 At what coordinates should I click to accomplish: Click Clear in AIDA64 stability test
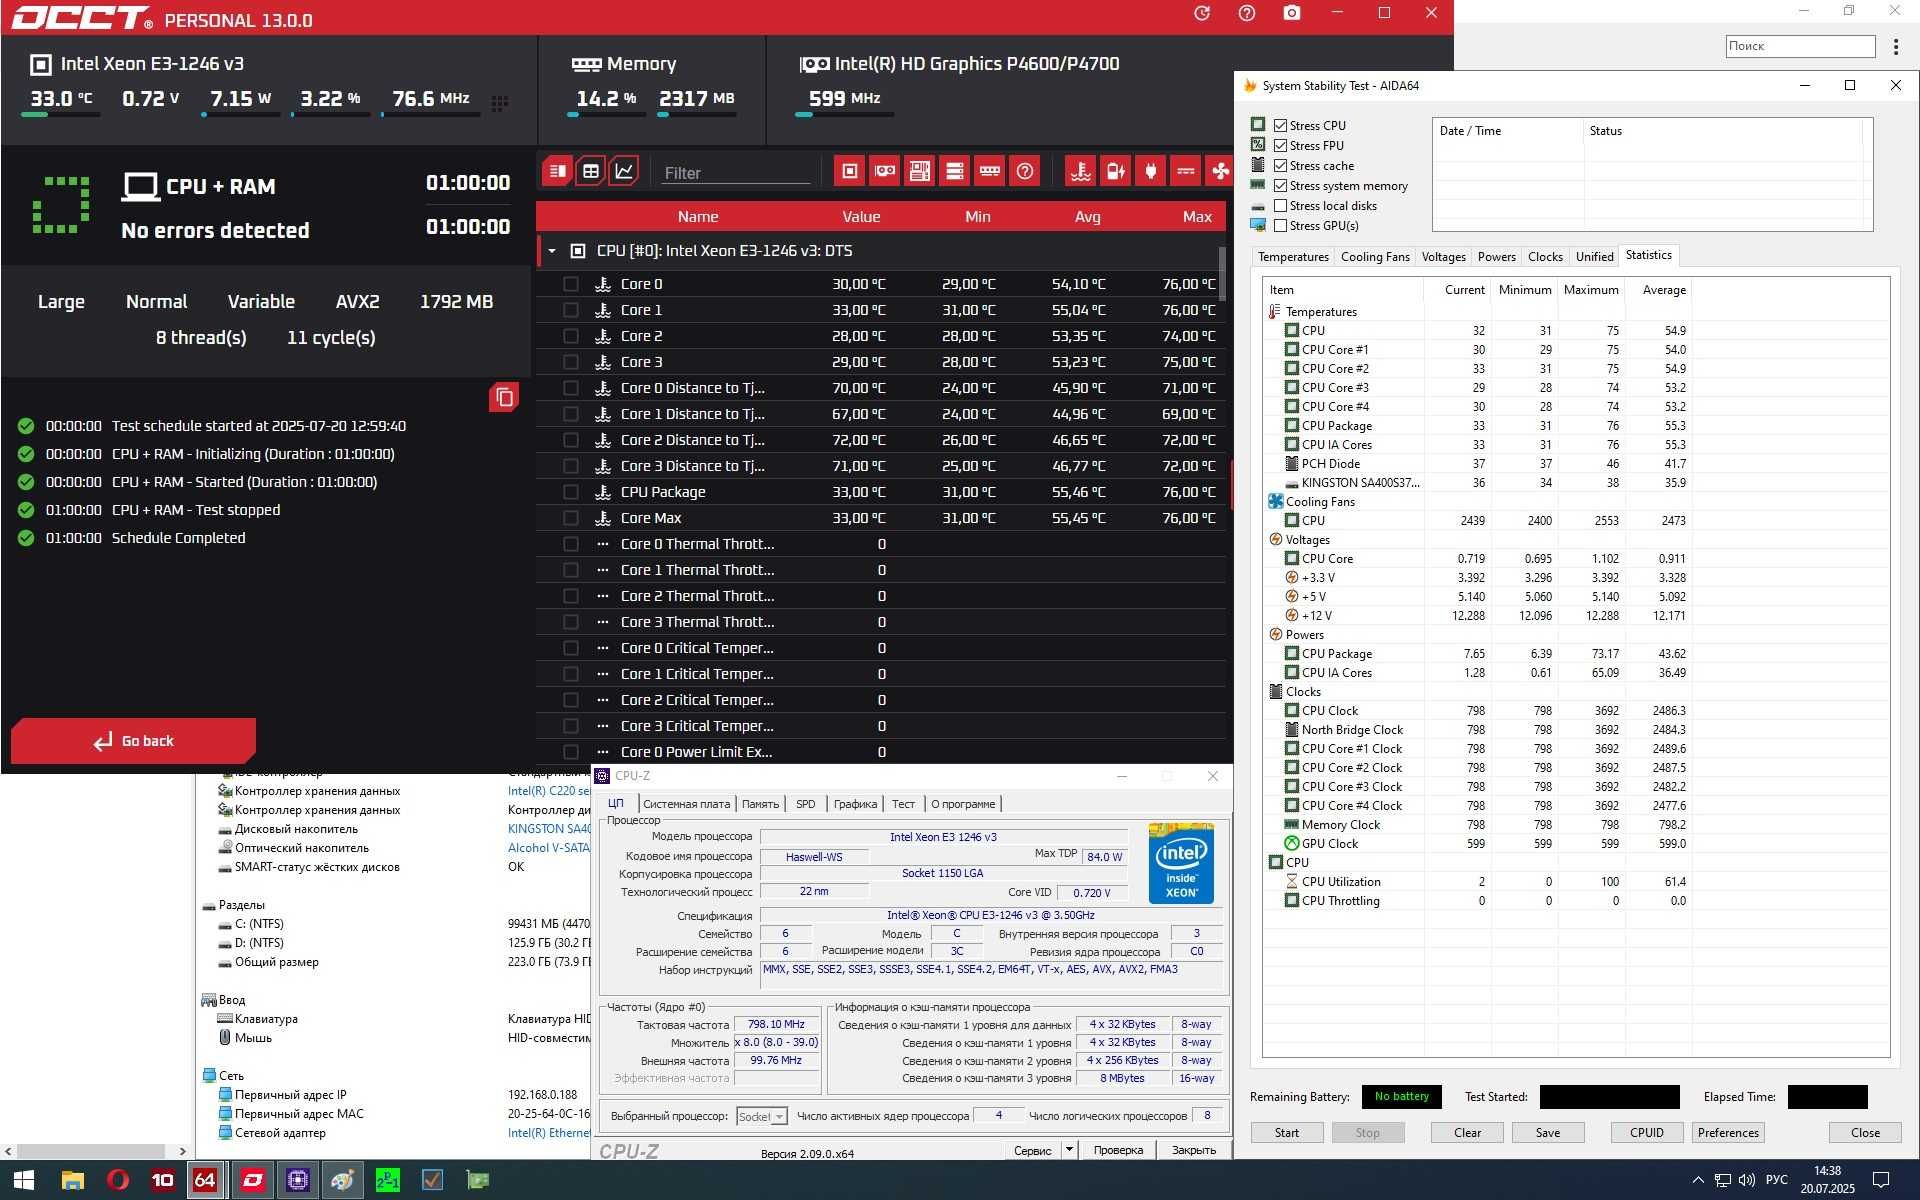[x=1467, y=1133]
